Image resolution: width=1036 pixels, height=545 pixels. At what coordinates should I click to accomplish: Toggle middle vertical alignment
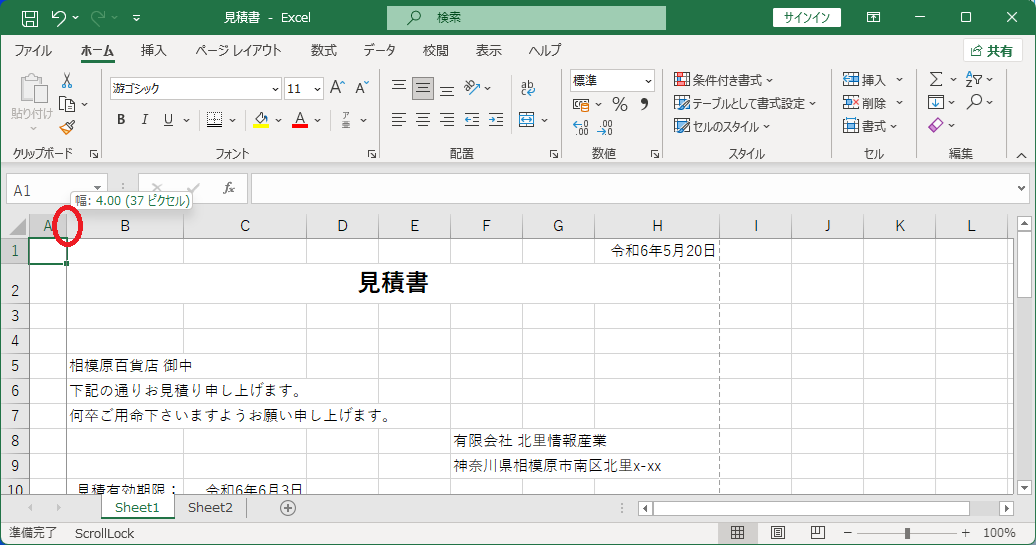423,87
